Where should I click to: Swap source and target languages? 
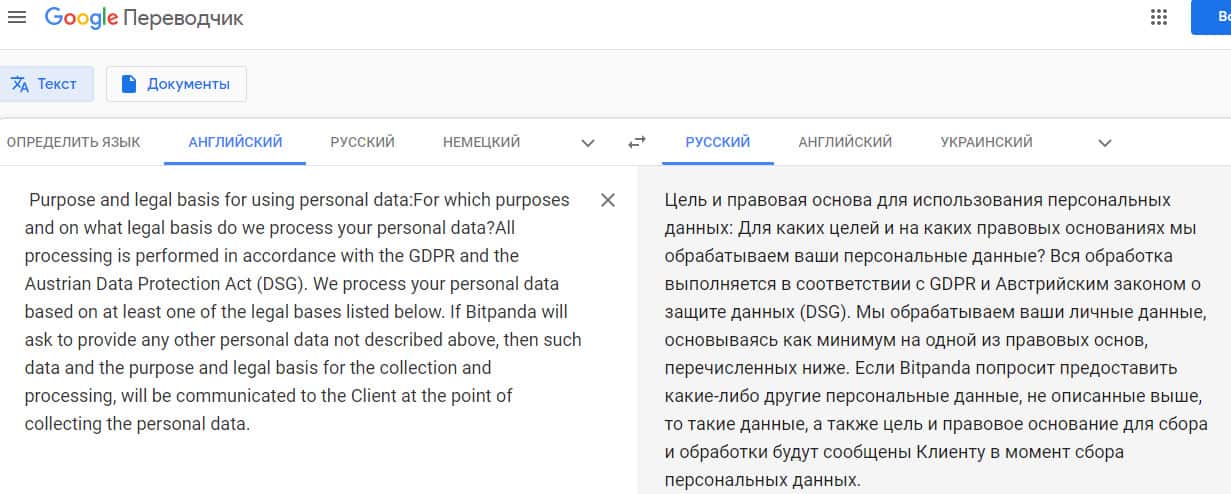pos(637,143)
